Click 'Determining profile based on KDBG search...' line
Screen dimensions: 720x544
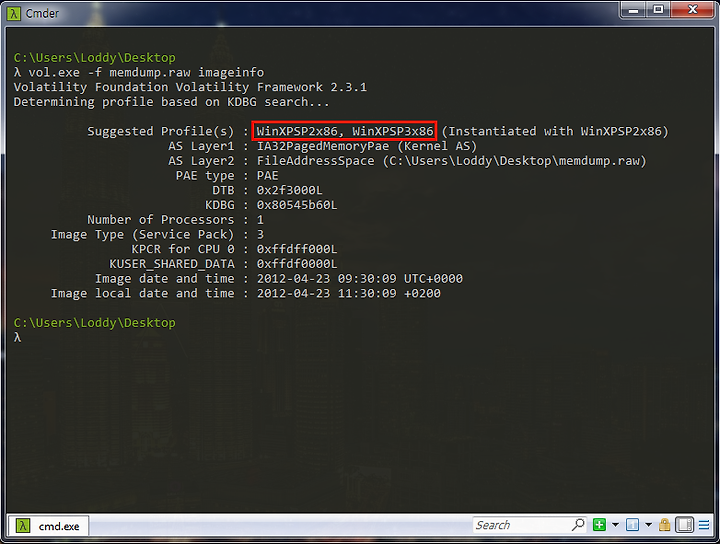click(171, 102)
